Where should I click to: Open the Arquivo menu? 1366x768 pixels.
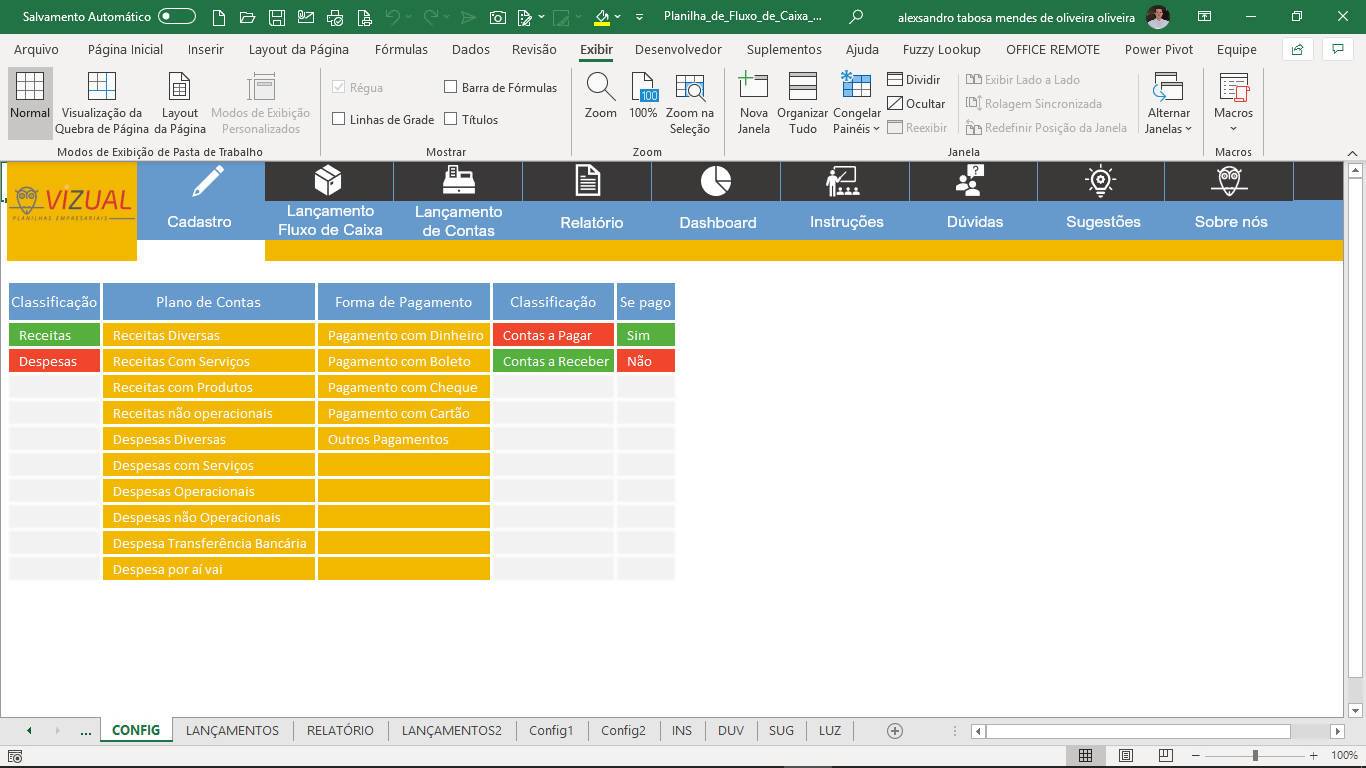click(36, 49)
